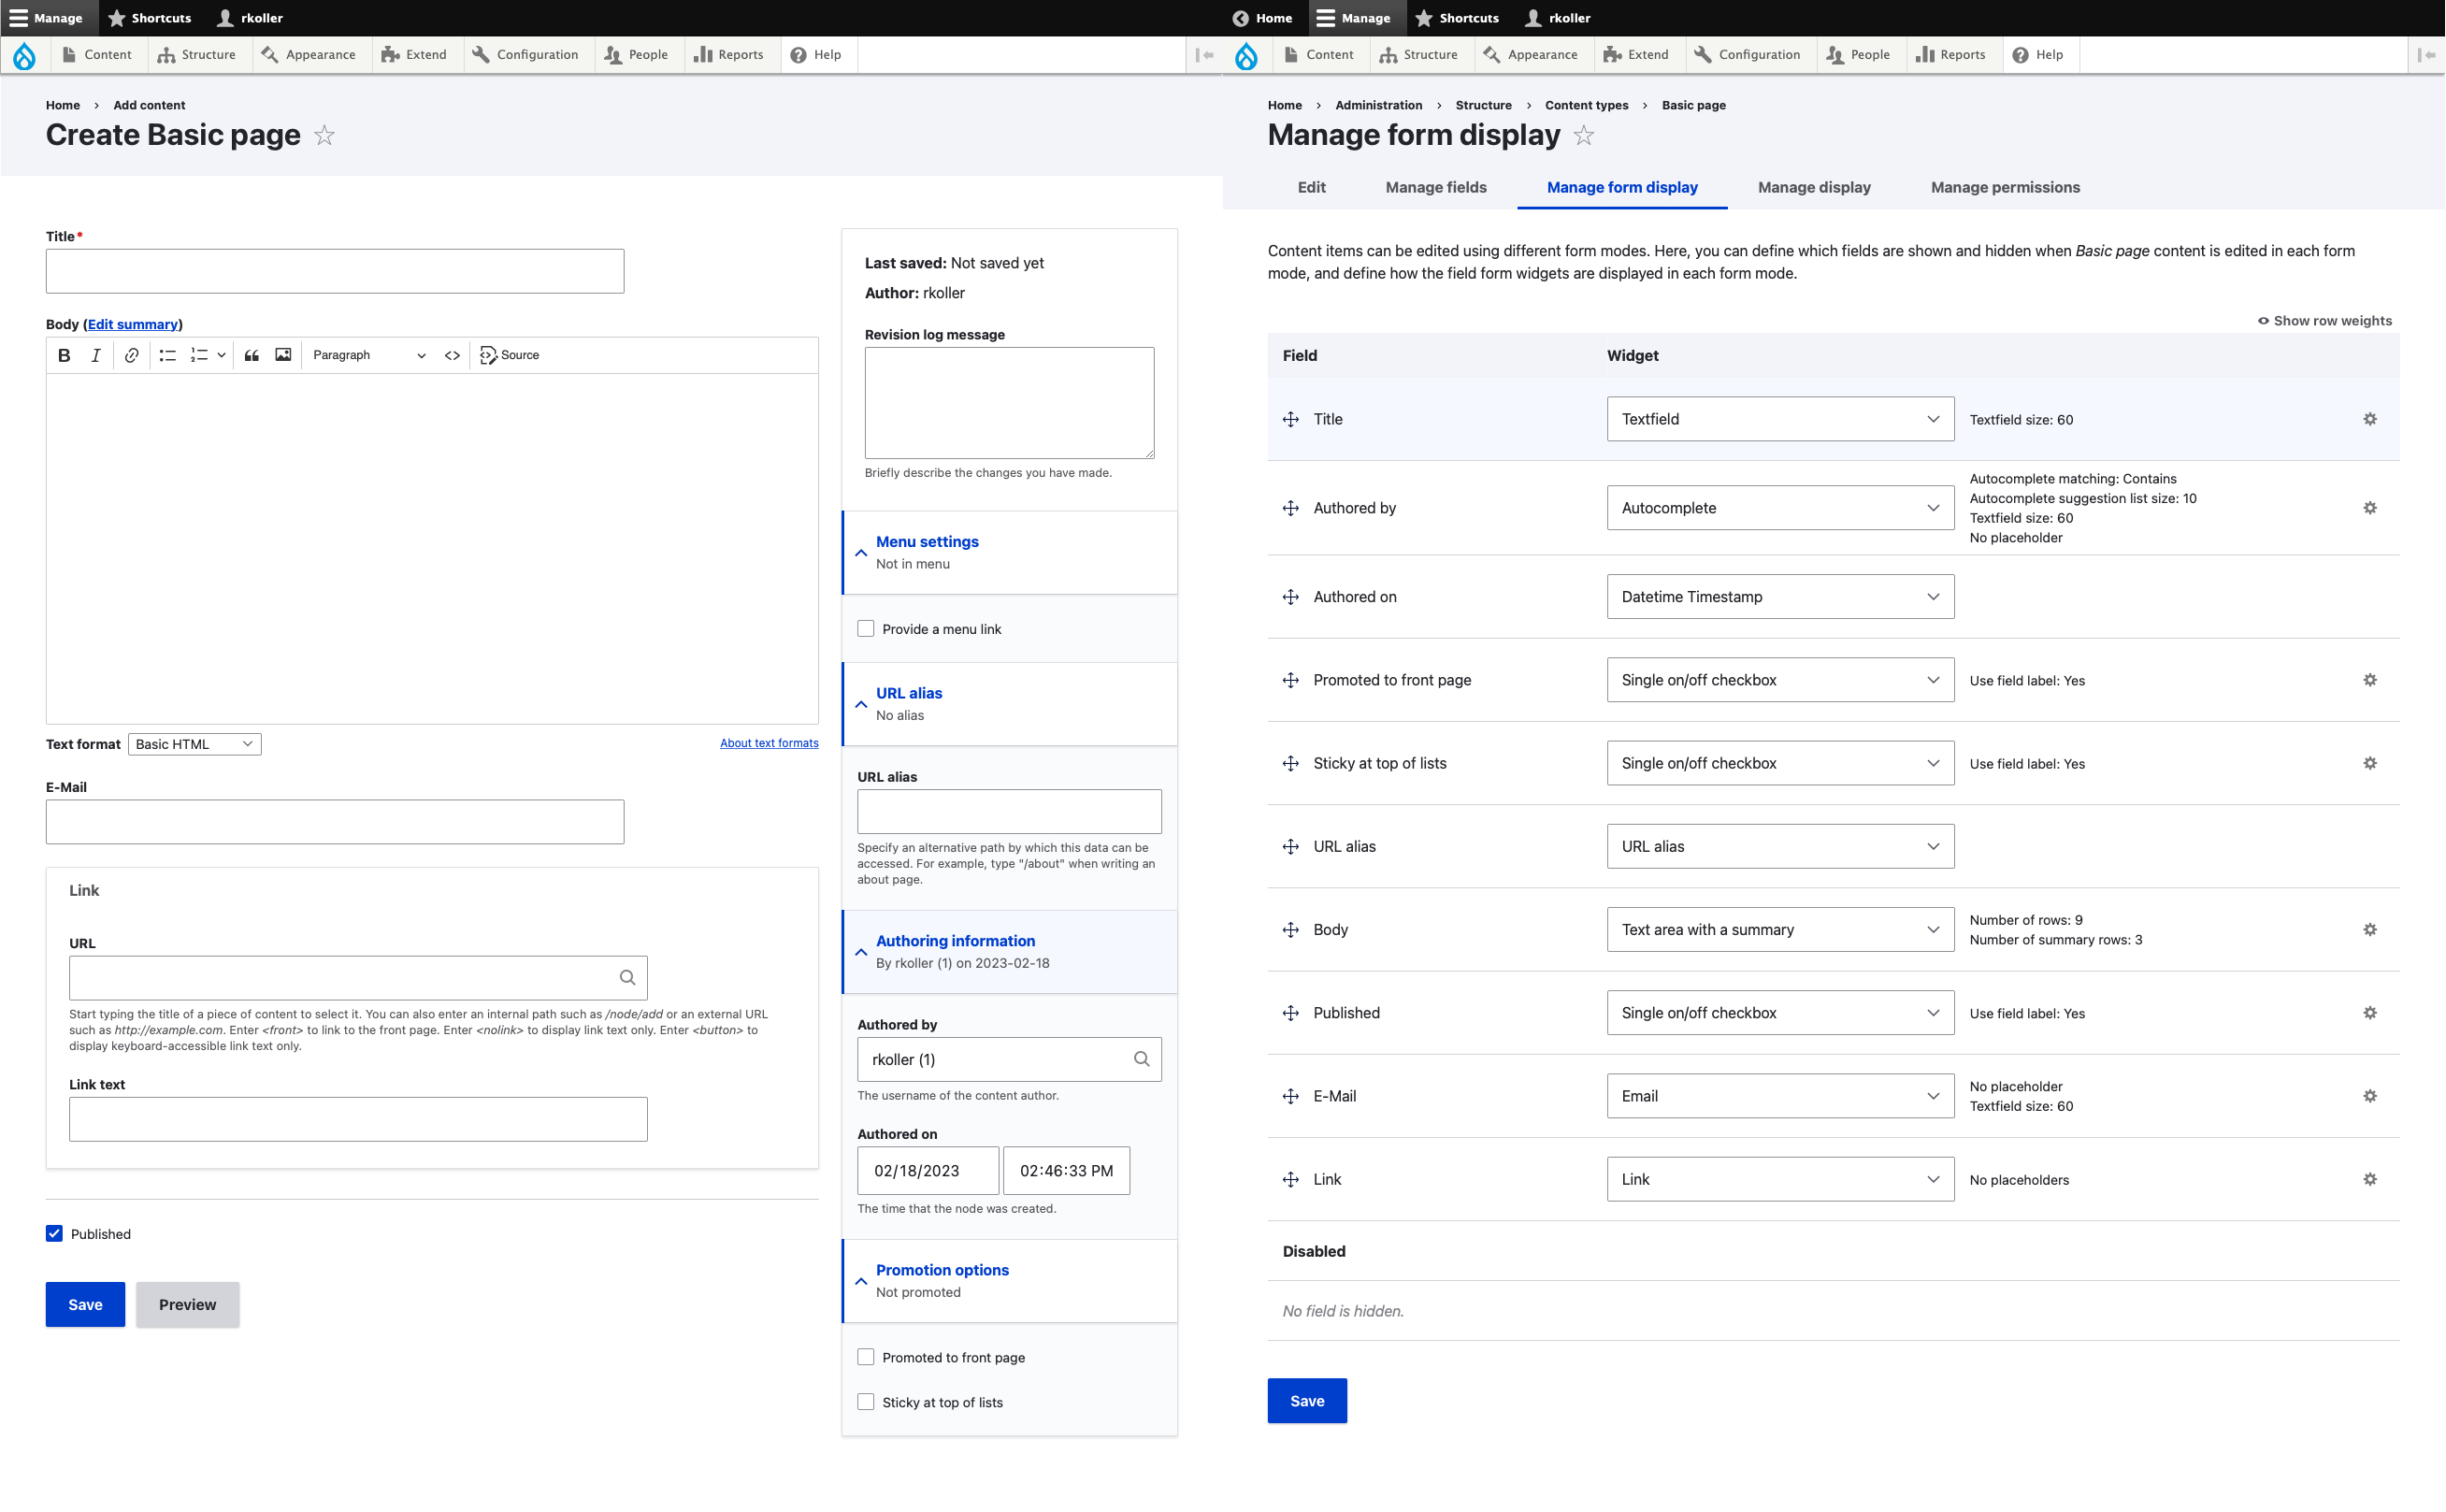Click the Insert image icon

point(283,355)
